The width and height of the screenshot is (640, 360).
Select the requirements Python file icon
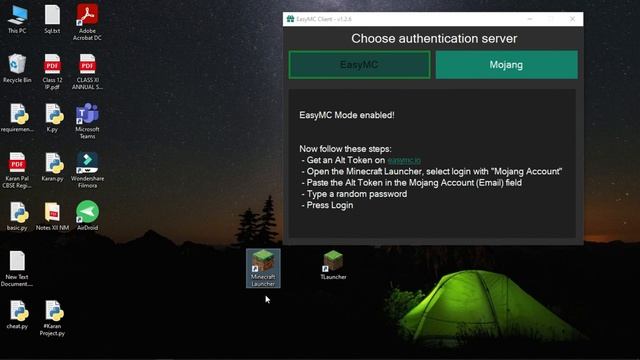17,118
